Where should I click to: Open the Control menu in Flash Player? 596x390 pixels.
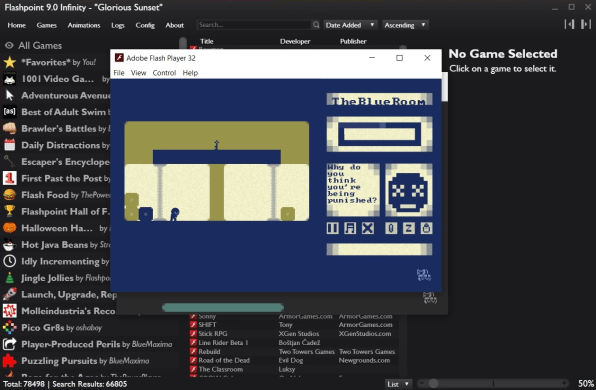coord(164,73)
